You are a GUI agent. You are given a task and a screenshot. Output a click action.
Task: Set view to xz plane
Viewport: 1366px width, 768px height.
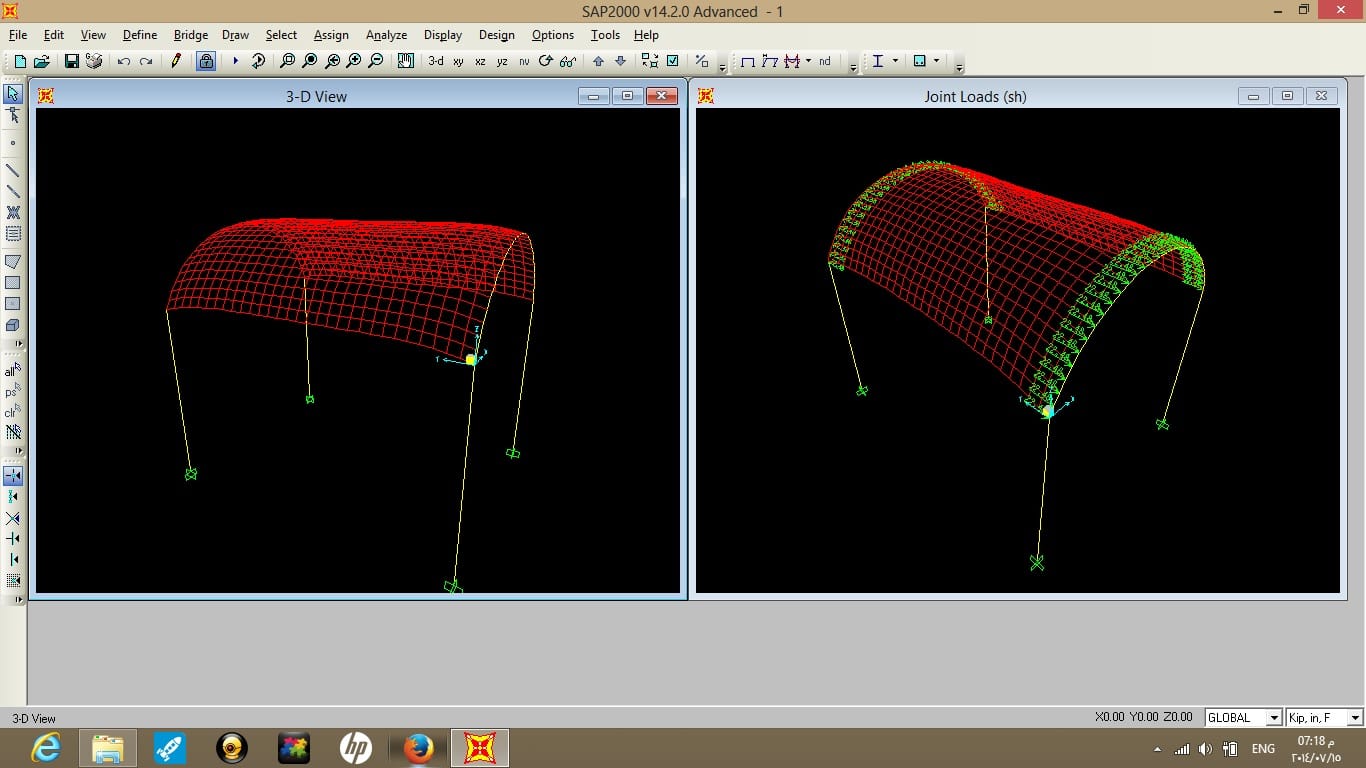480,61
